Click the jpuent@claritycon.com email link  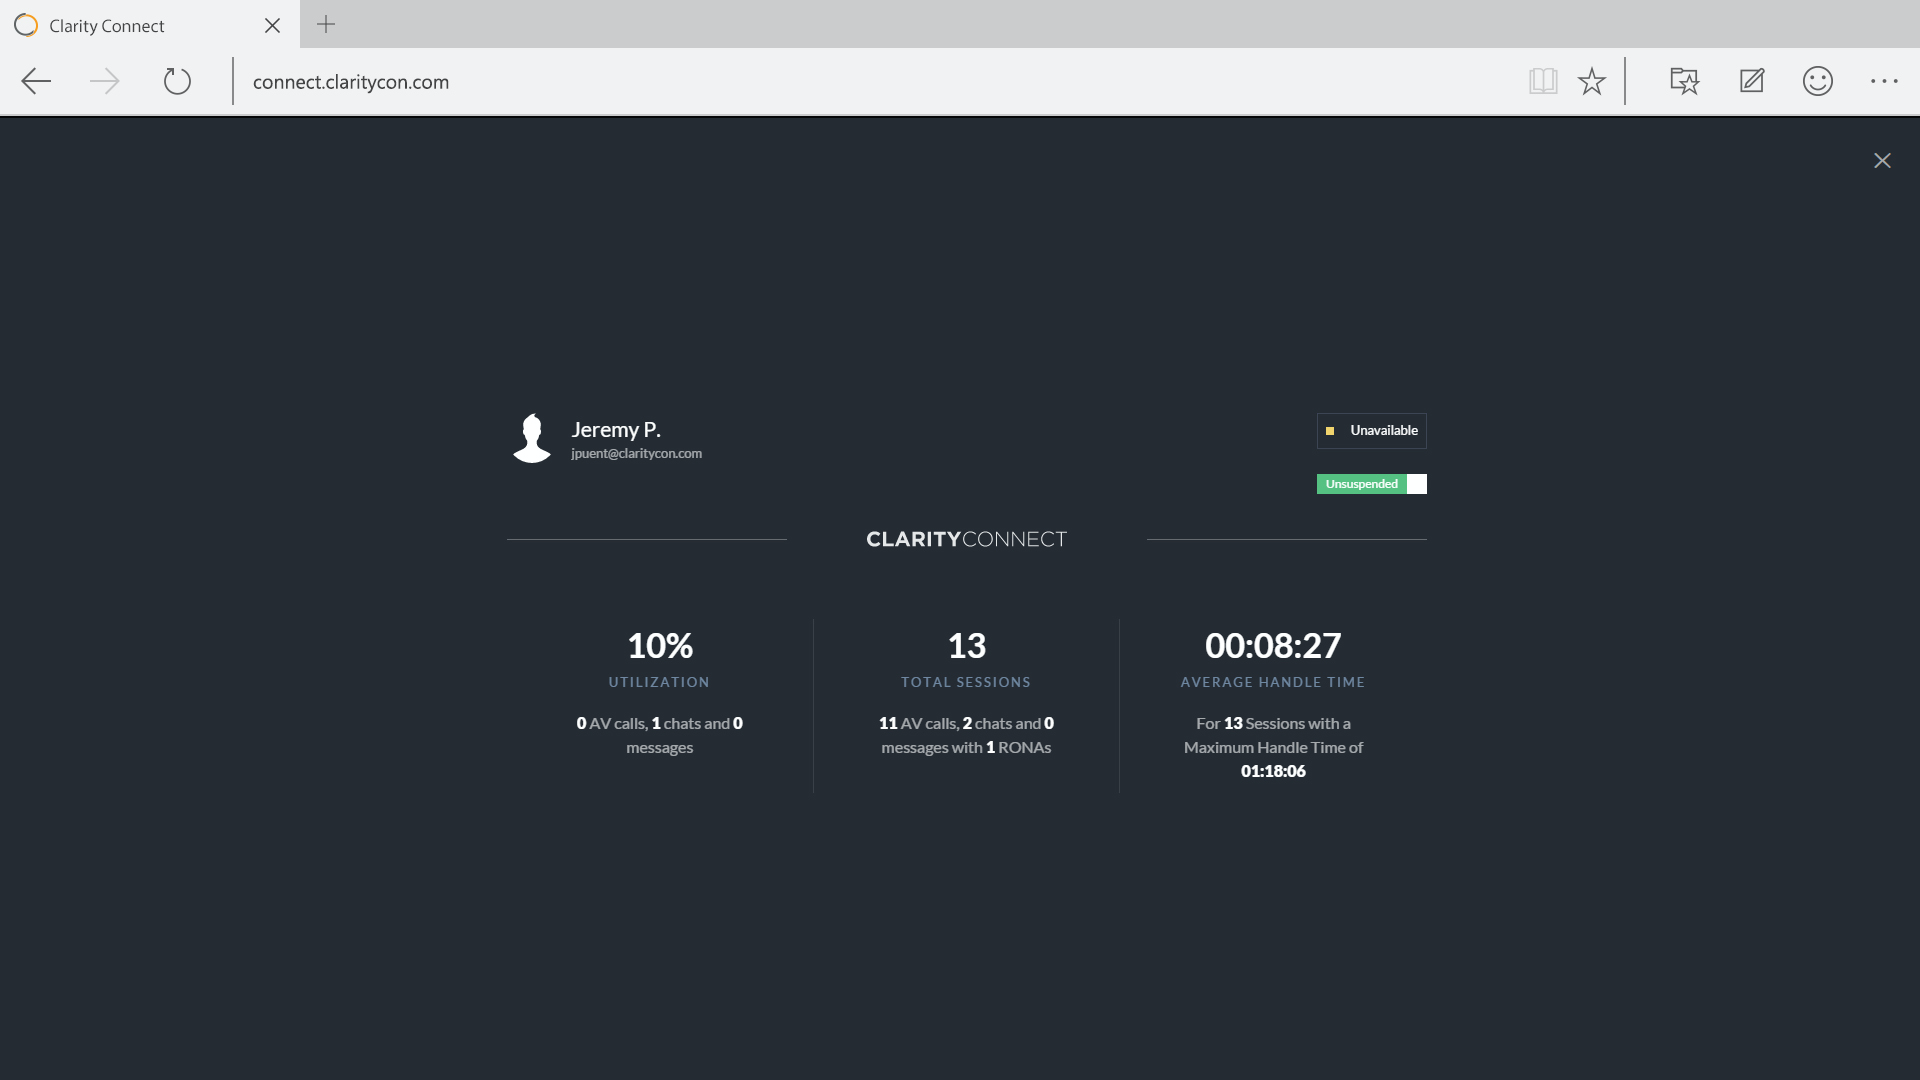(636, 454)
